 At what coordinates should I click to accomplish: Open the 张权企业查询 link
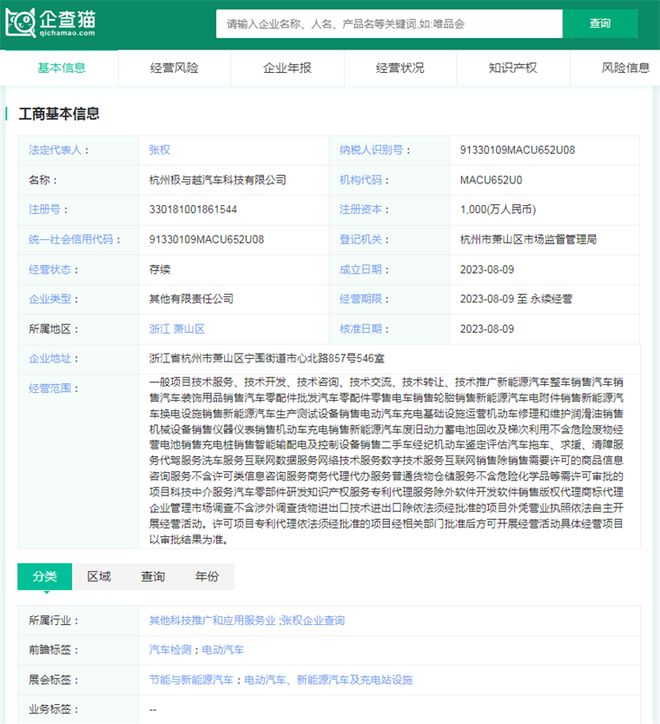point(313,621)
